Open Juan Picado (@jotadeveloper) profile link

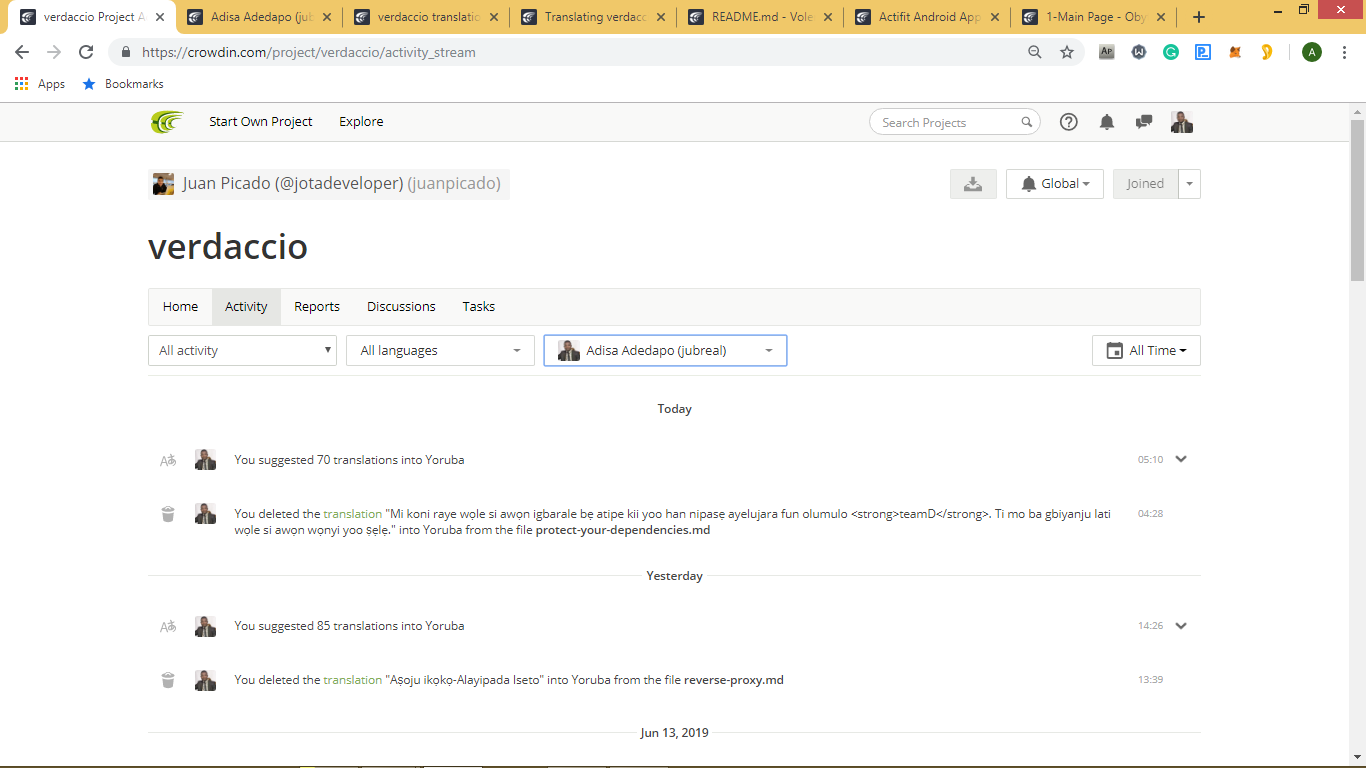coord(293,184)
